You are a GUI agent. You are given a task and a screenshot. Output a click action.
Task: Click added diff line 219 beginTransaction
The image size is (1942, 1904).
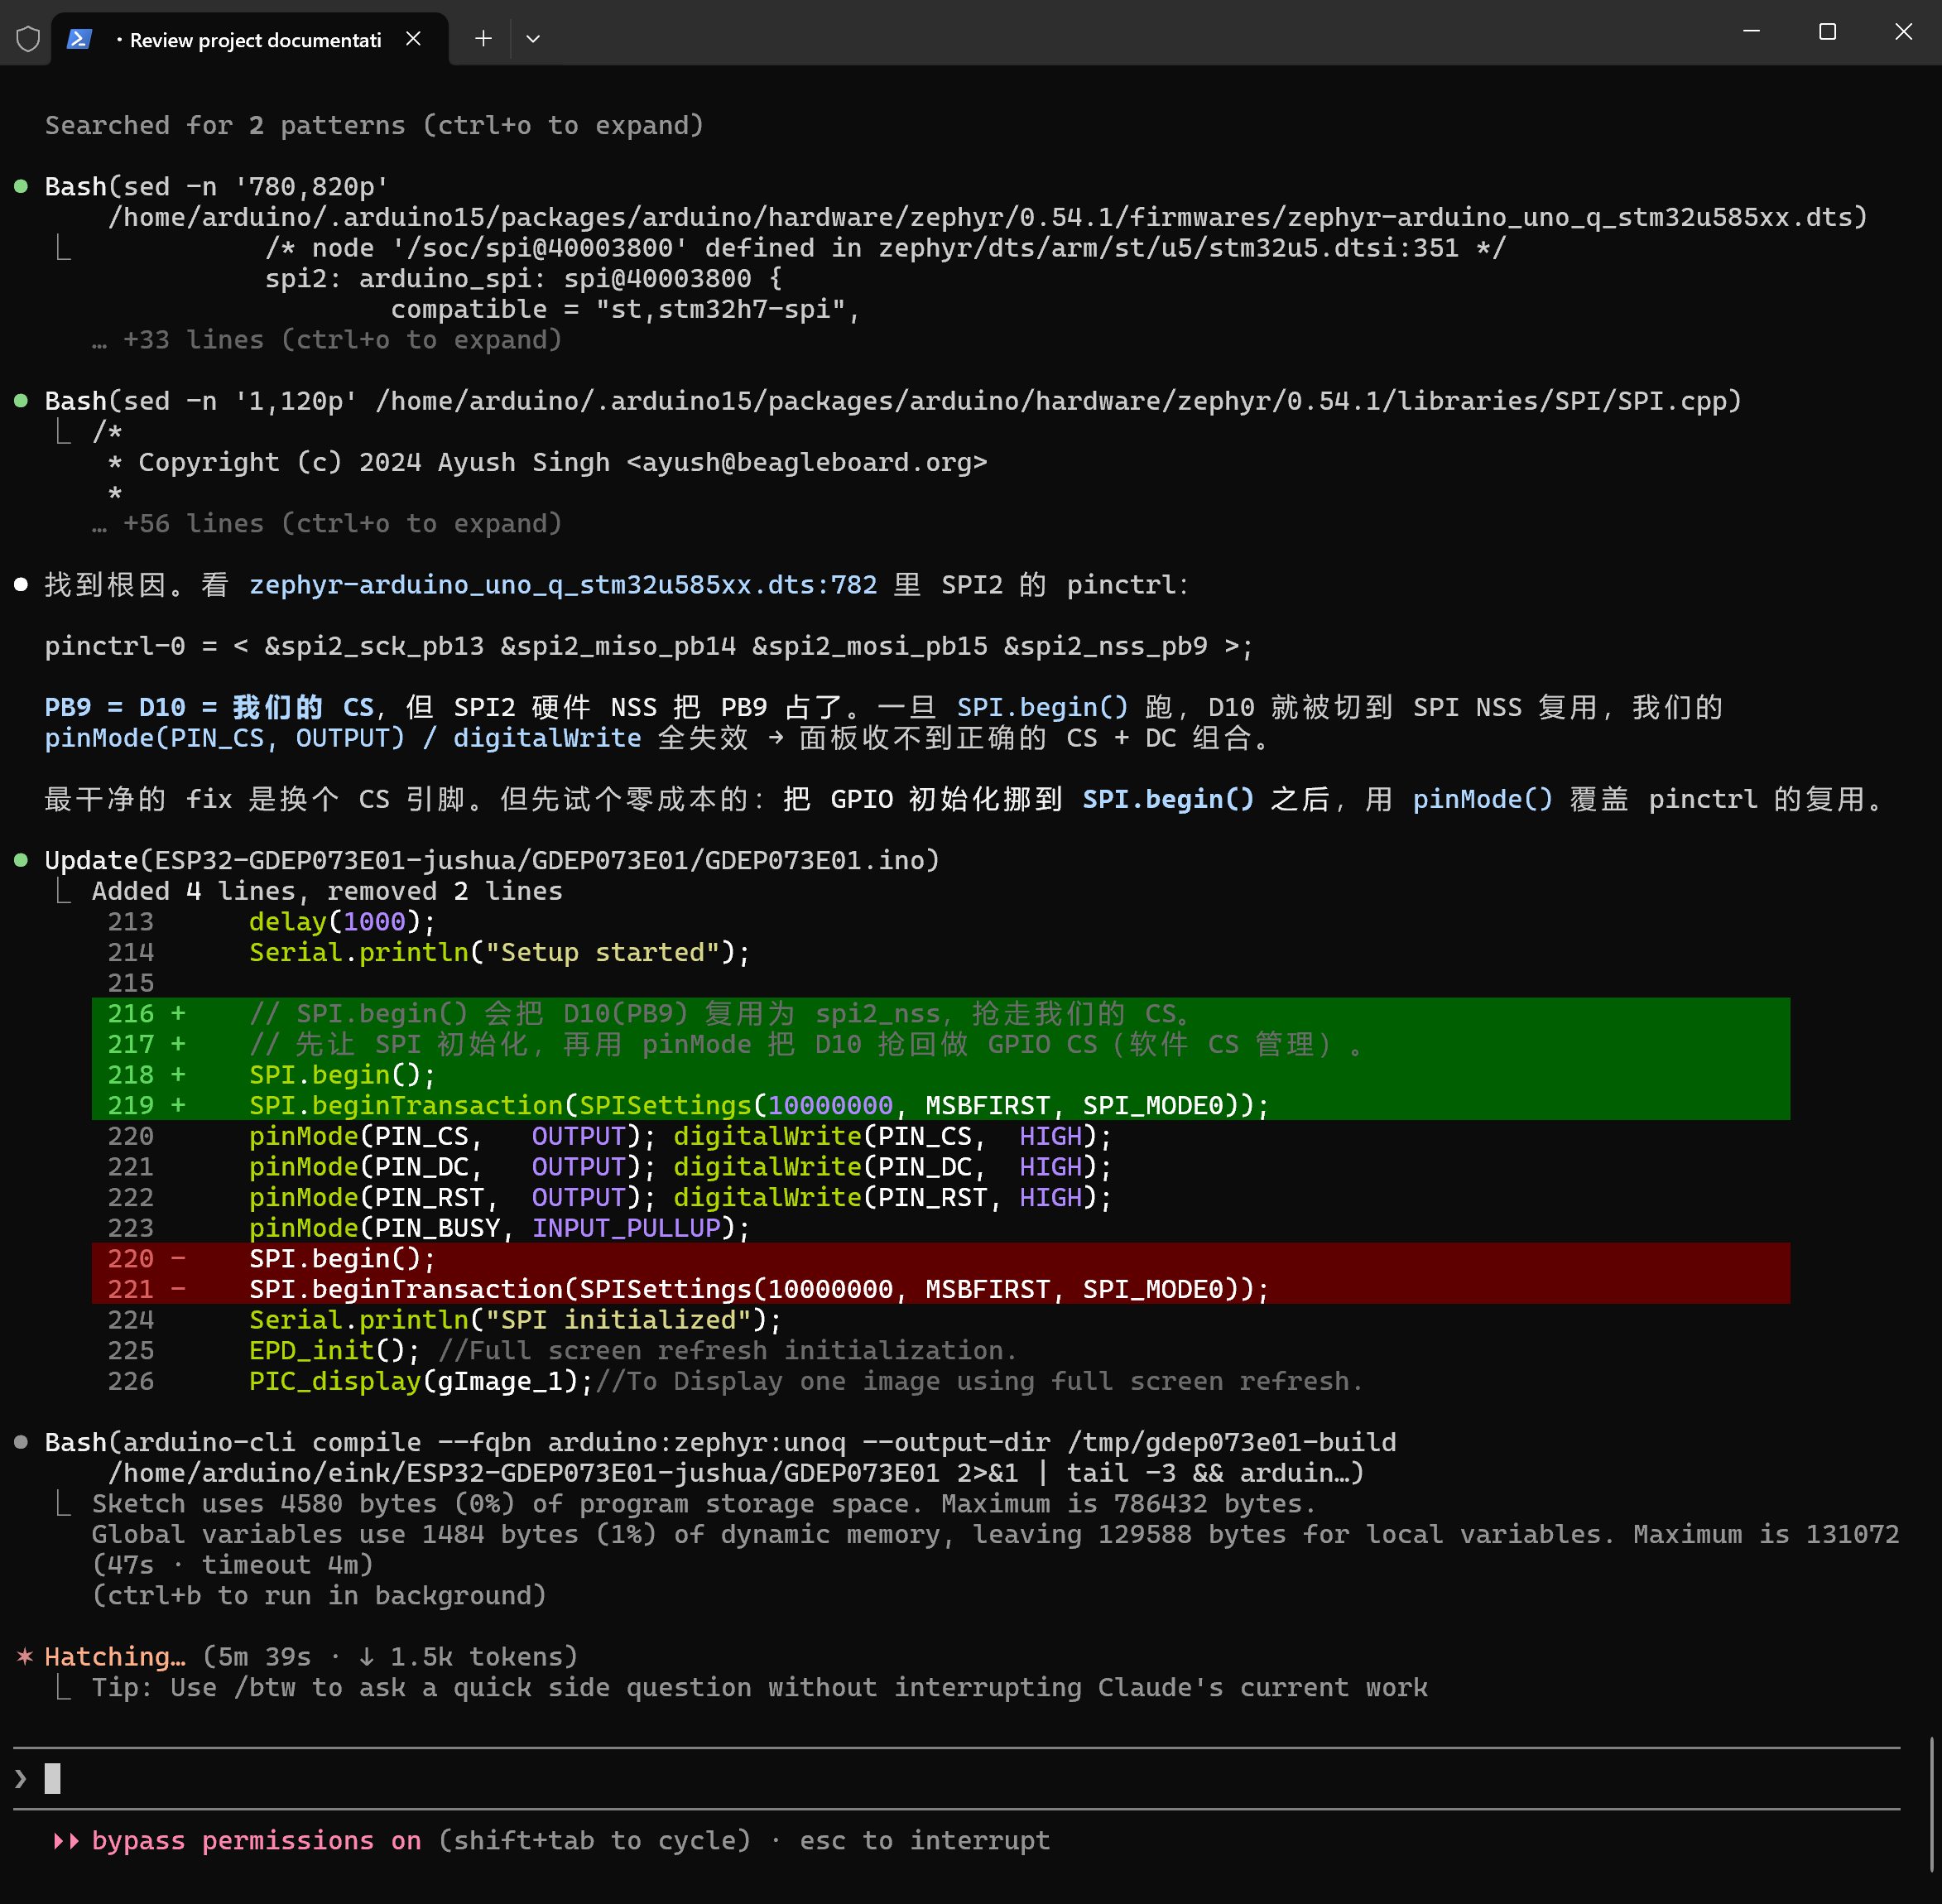(940, 1106)
